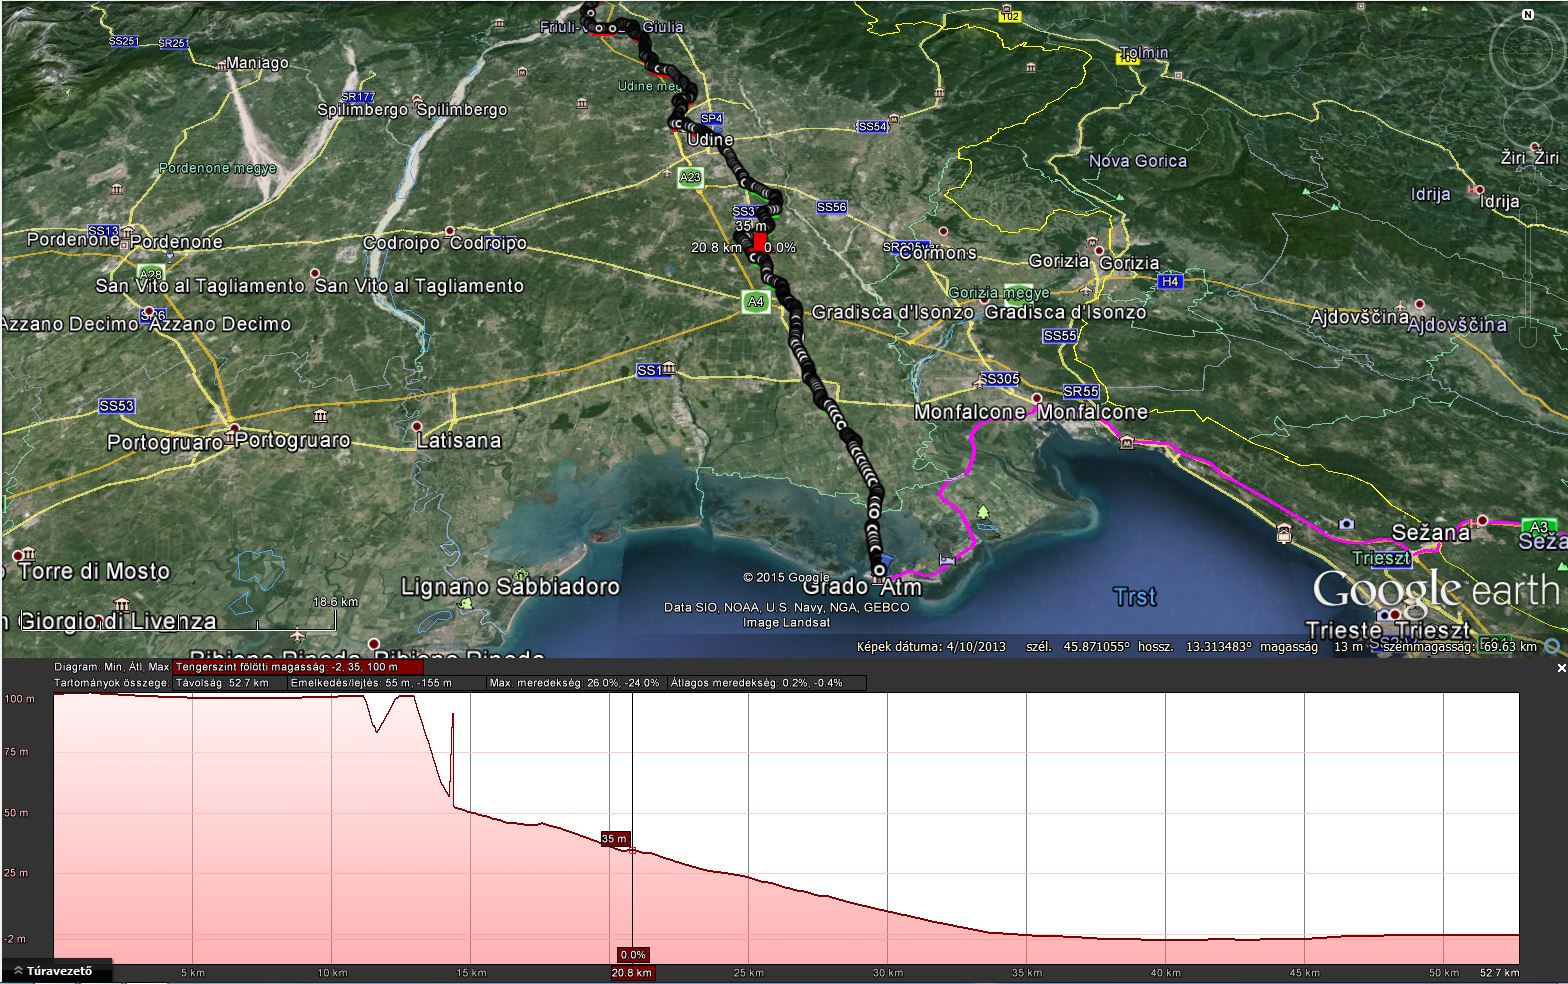Click the green tree park icon near Grado

(x=984, y=511)
